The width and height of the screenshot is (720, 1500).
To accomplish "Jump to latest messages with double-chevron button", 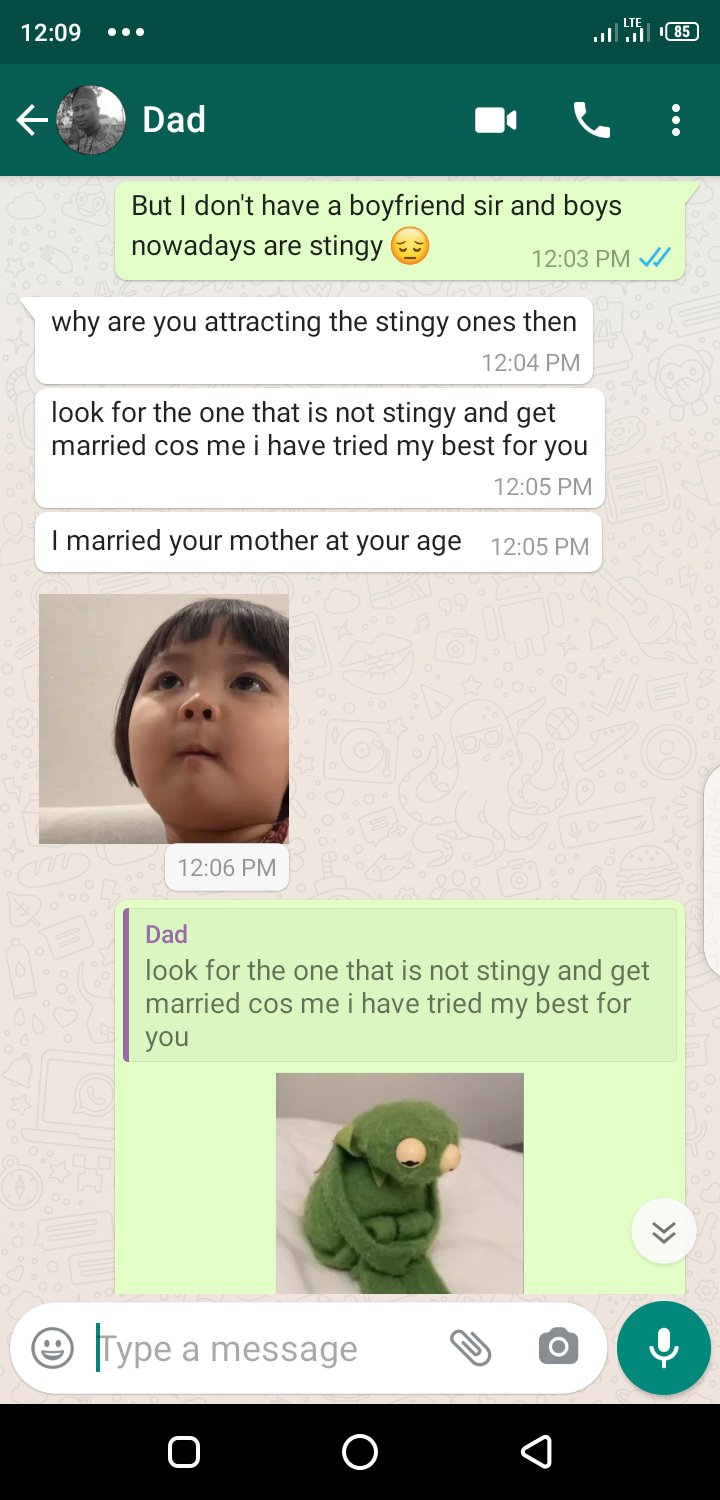I will pos(664,1231).
